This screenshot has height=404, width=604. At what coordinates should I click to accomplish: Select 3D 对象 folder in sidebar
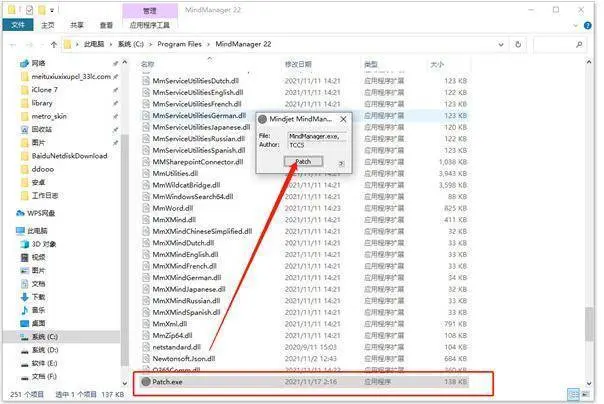click(x=46, y=242)
